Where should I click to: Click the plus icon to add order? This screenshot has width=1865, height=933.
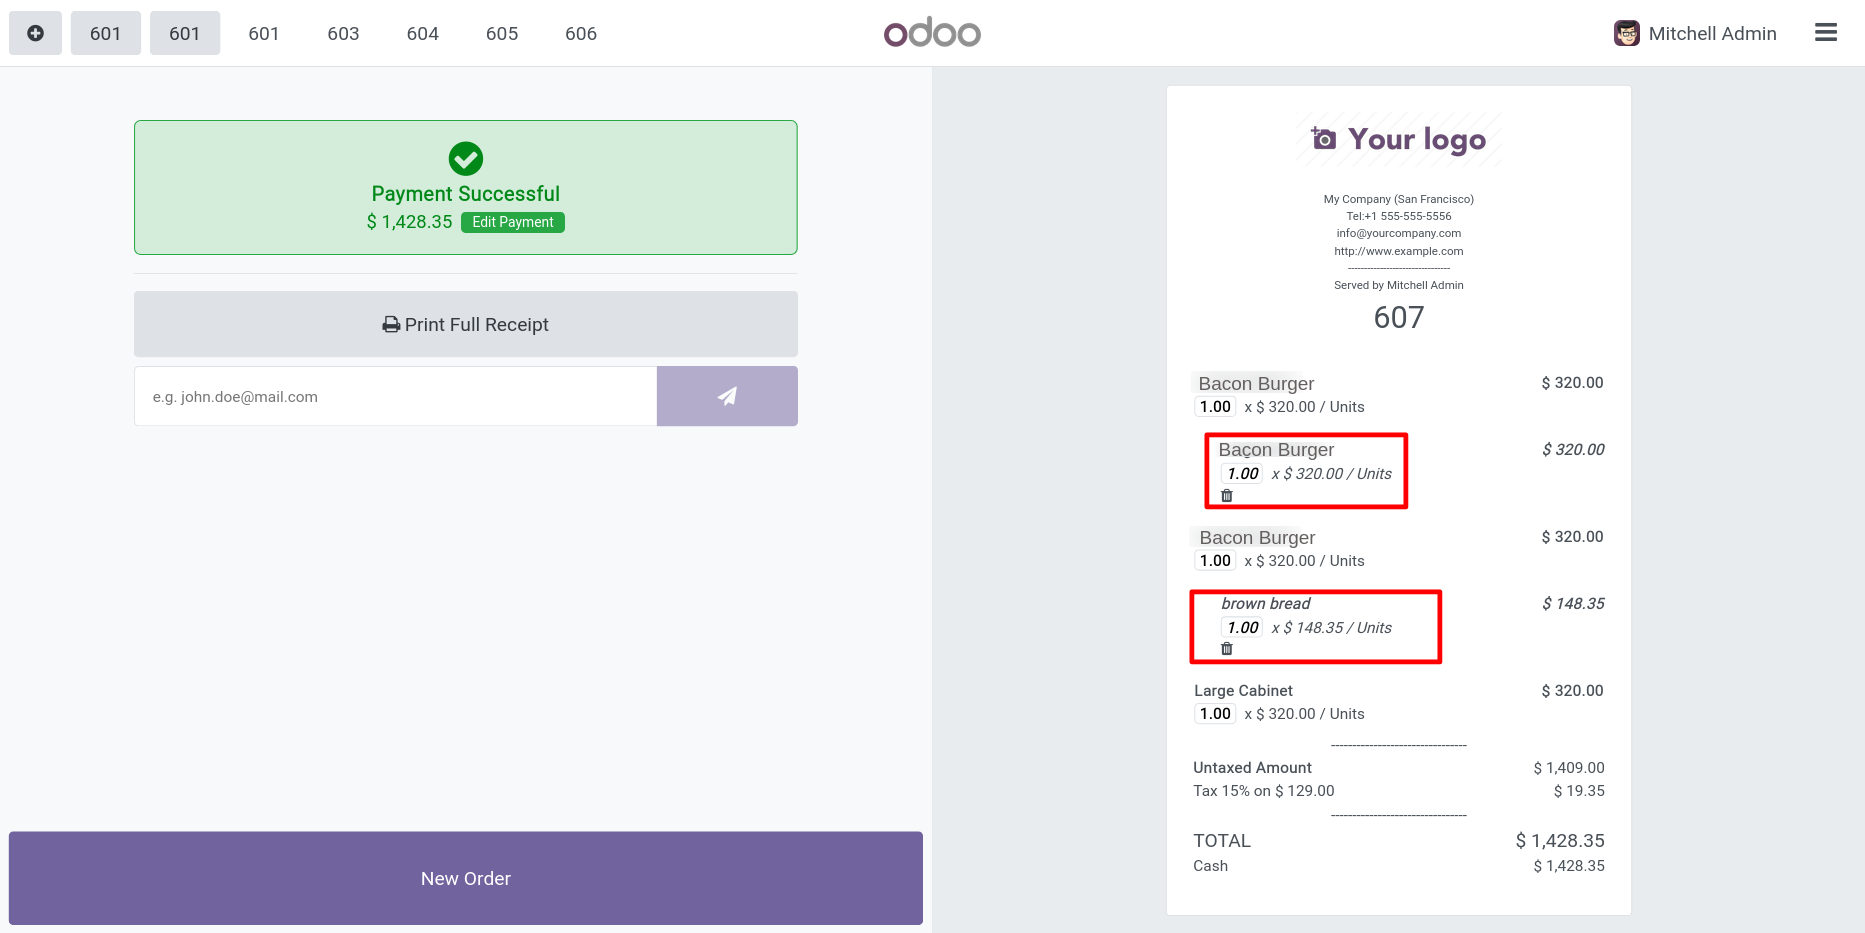pyautogui.click(x=35, y=33)
